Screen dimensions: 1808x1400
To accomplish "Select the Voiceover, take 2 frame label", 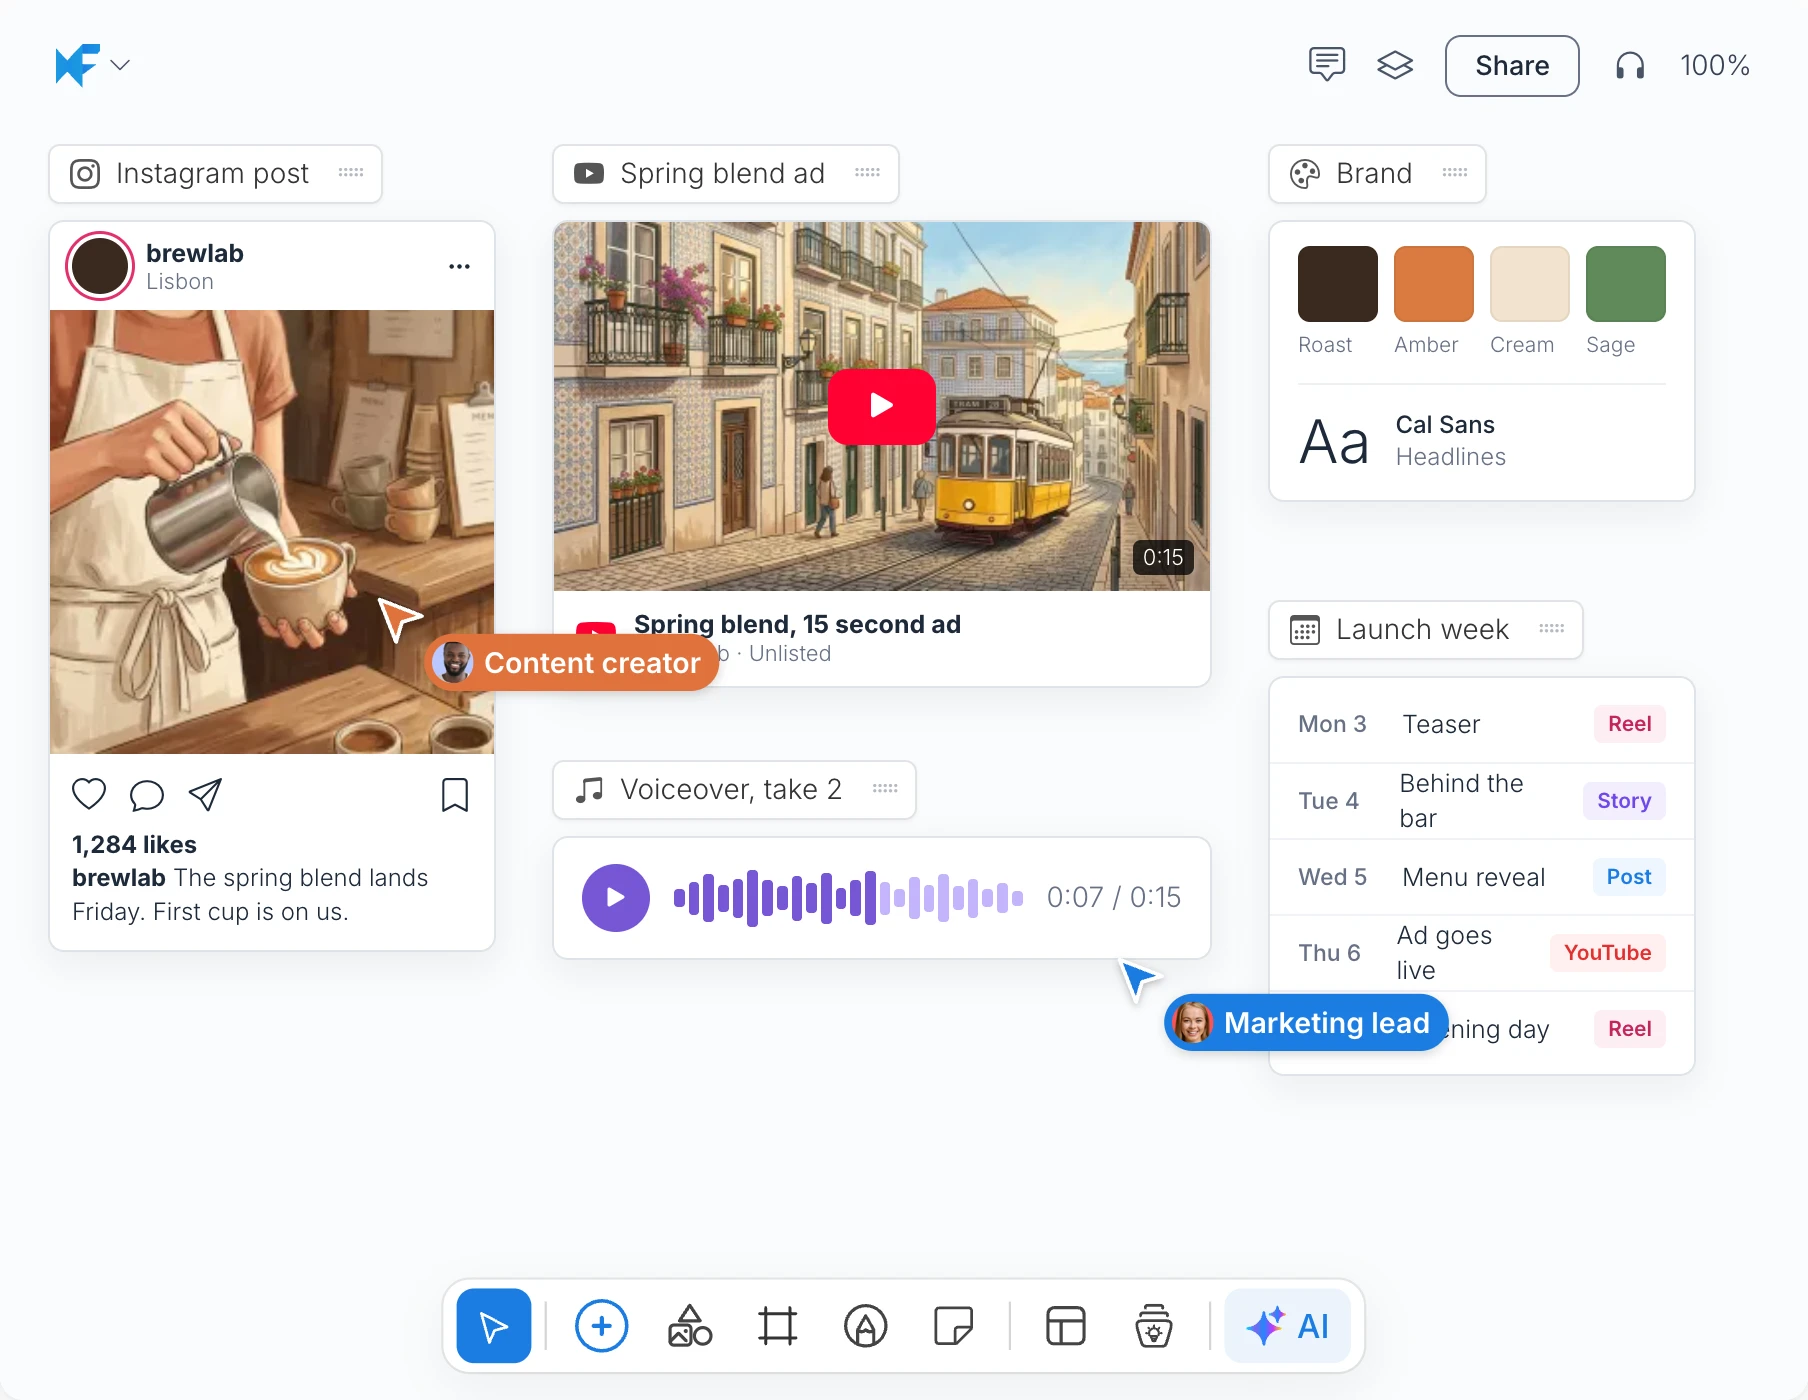I will [x=734, y=790].
